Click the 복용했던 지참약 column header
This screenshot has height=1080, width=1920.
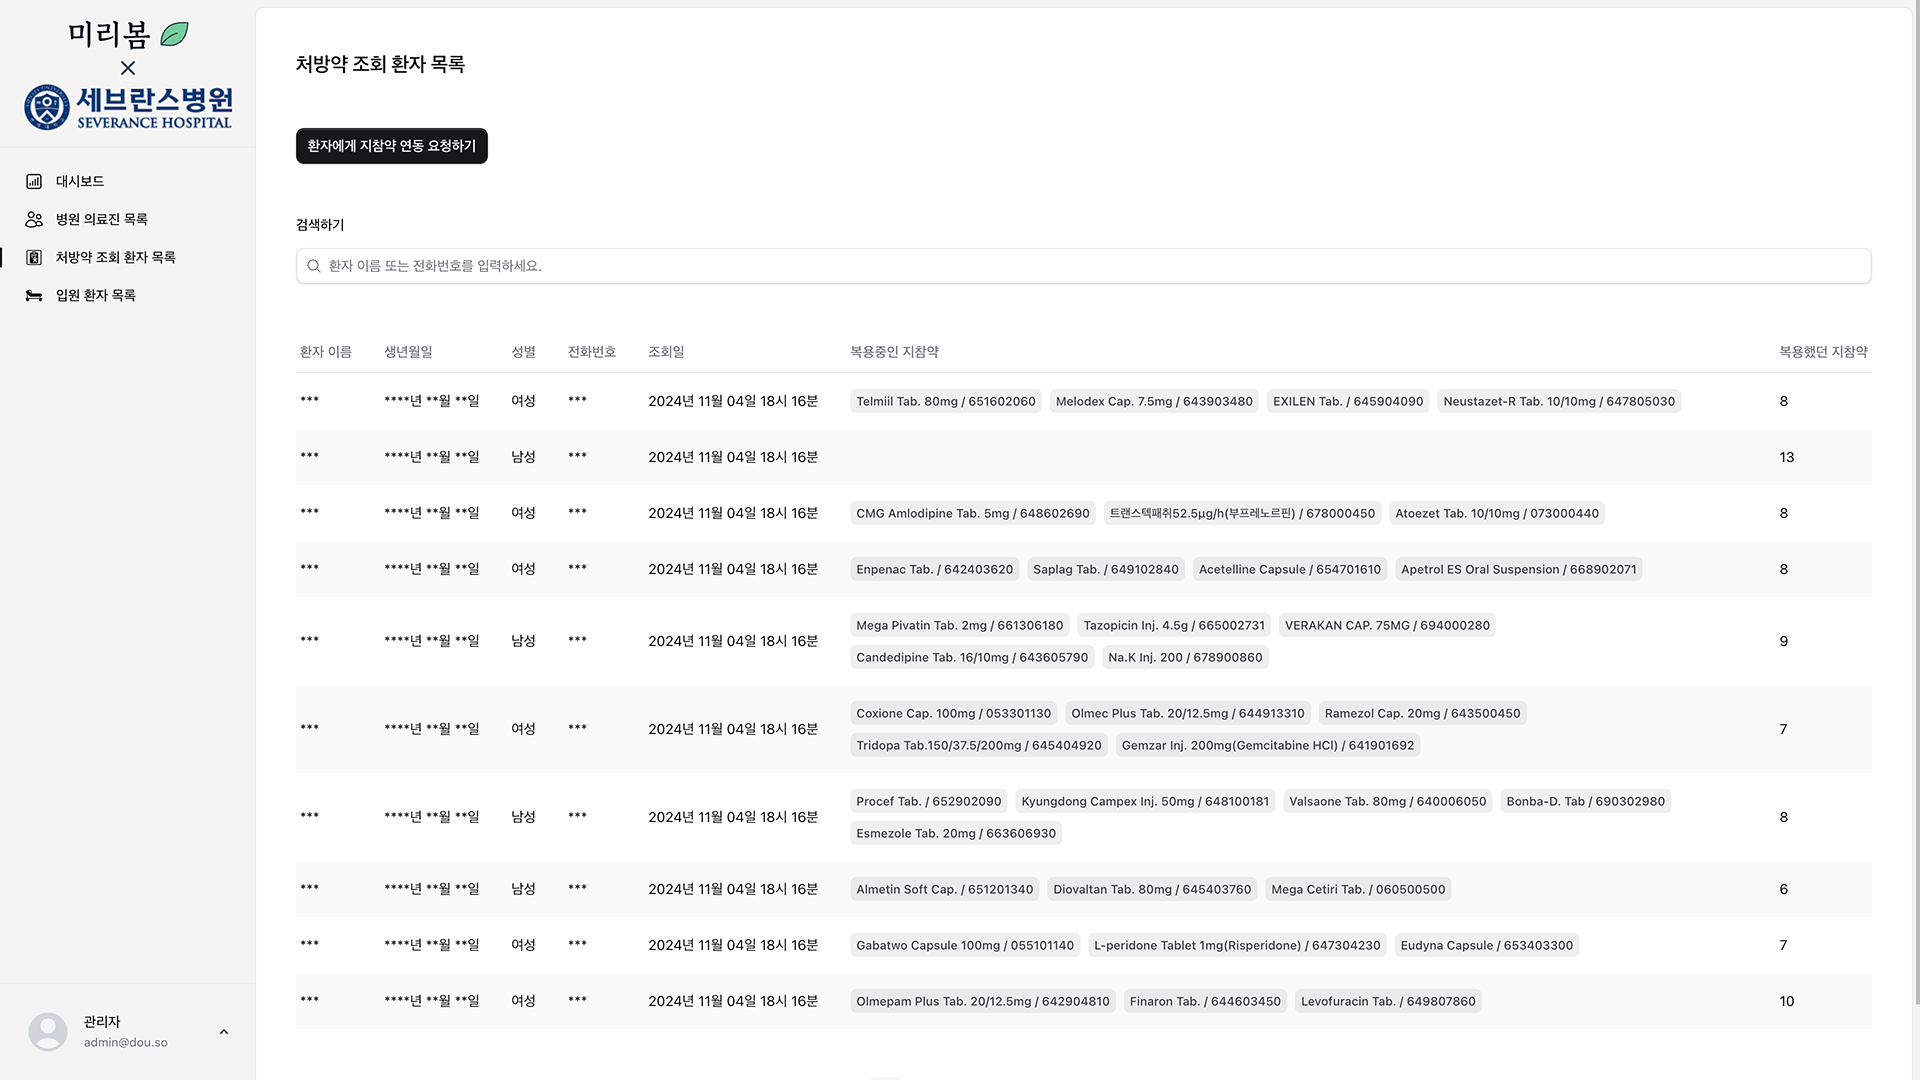click(x=1822, y=352)
